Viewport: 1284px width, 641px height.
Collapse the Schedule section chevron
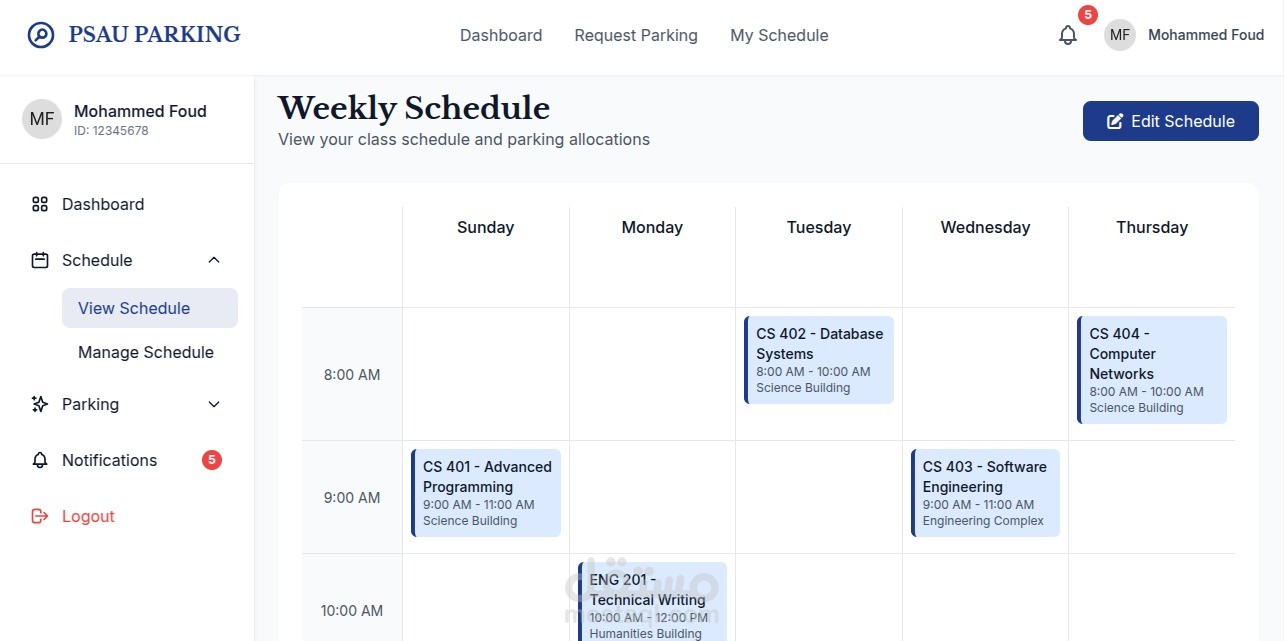213,260
